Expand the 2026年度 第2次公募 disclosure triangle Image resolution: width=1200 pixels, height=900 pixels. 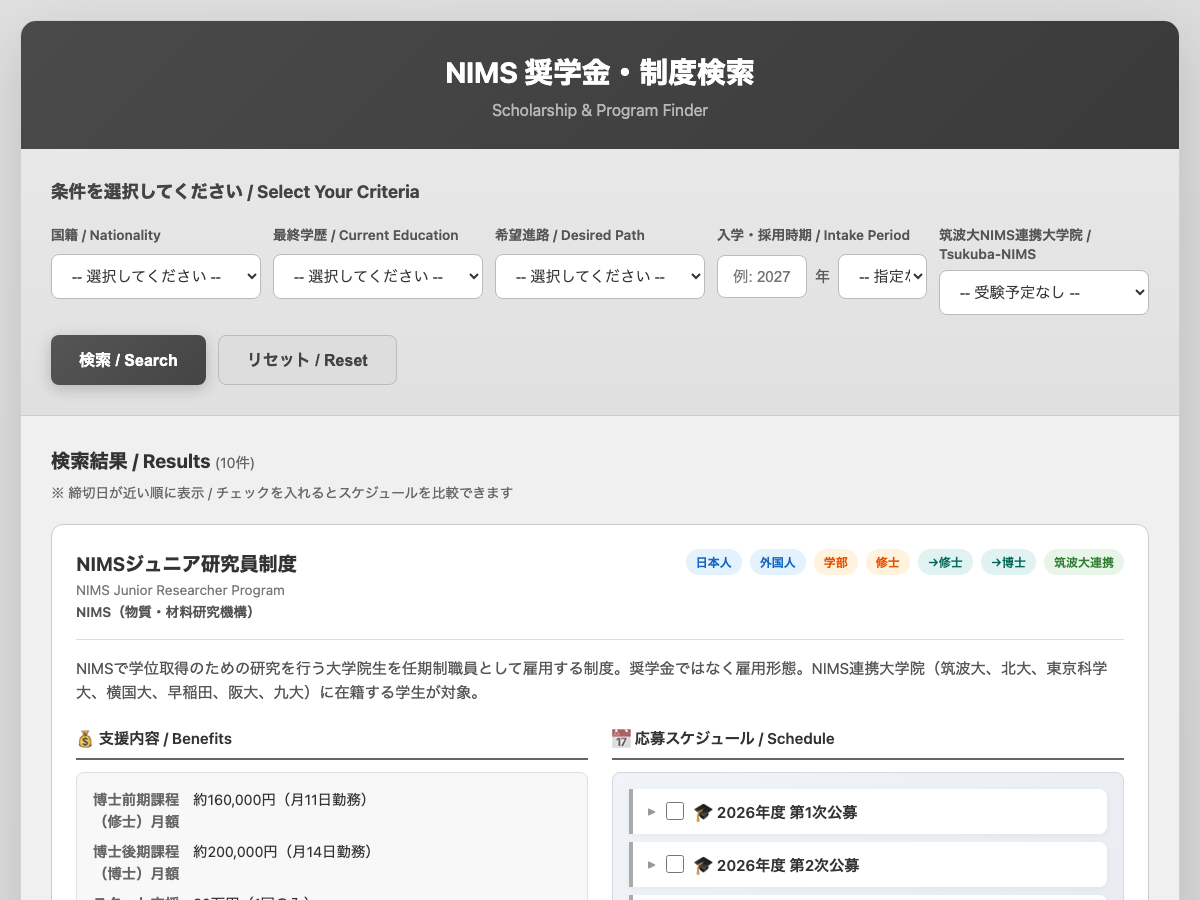(652, 865)
